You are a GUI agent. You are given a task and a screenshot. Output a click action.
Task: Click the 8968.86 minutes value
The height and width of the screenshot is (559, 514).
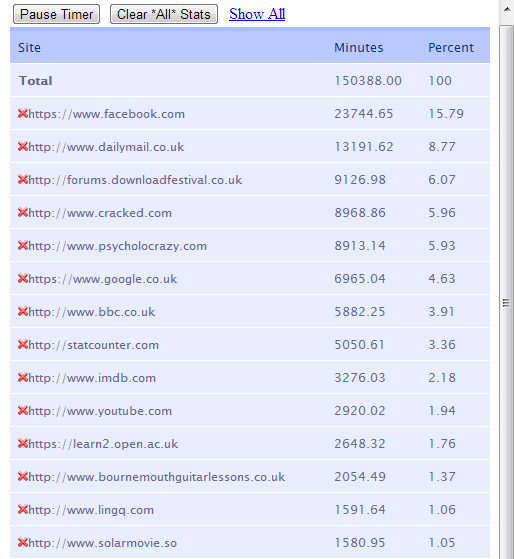[x=360, y=212]
